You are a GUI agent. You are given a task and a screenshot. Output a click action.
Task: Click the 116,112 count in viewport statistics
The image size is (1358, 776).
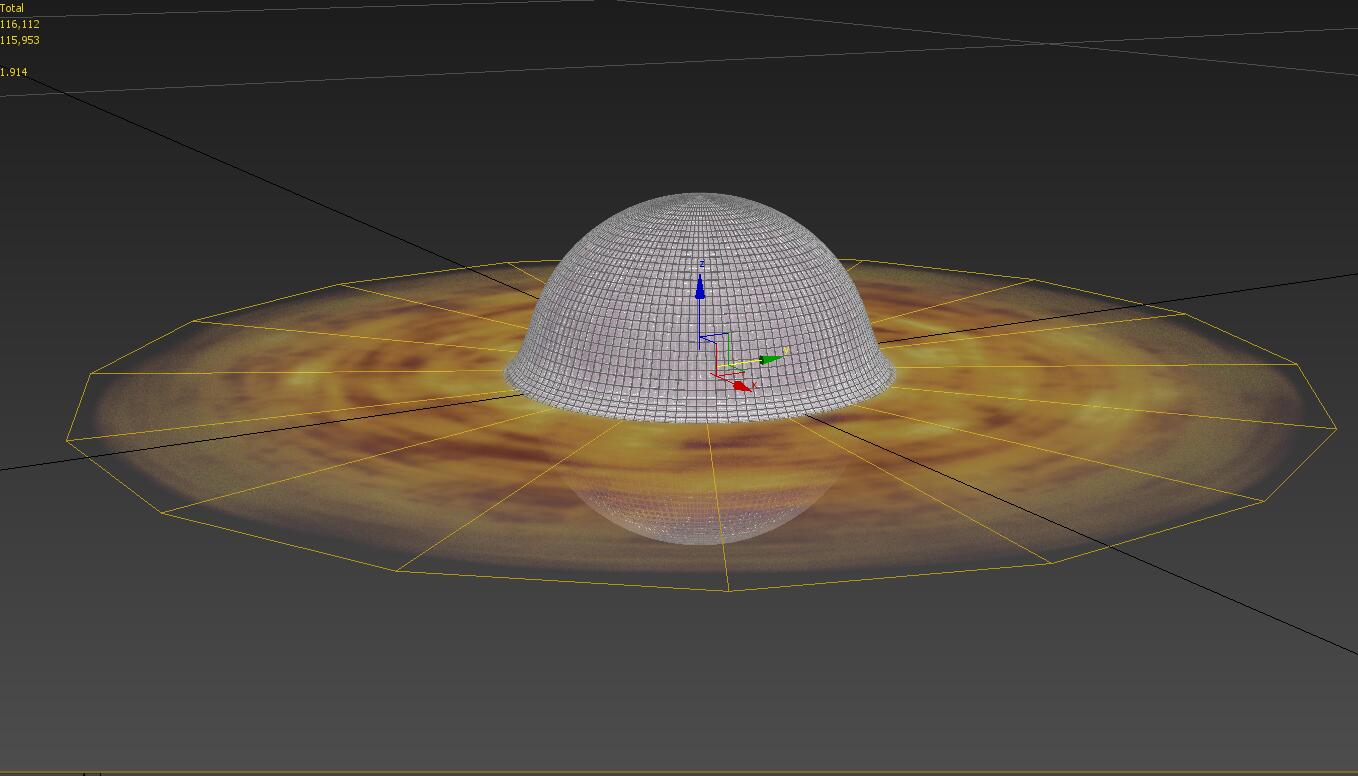tap(20, 24)
